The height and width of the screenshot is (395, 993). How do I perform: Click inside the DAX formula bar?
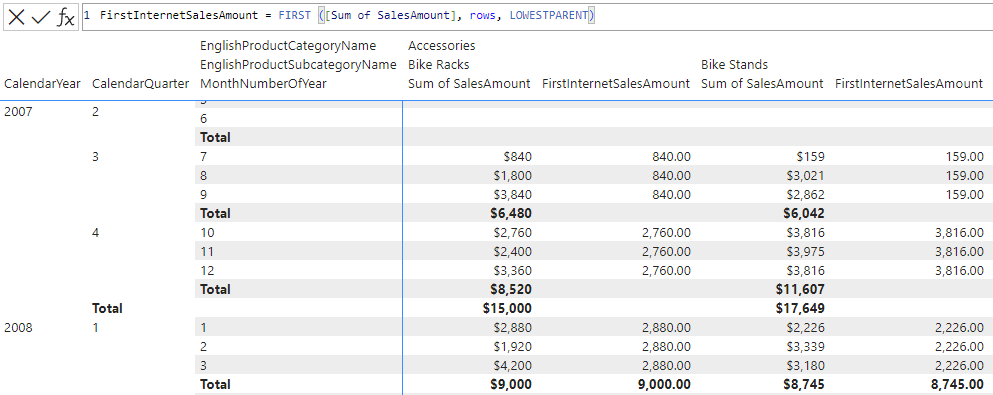[x=537, y=16]
